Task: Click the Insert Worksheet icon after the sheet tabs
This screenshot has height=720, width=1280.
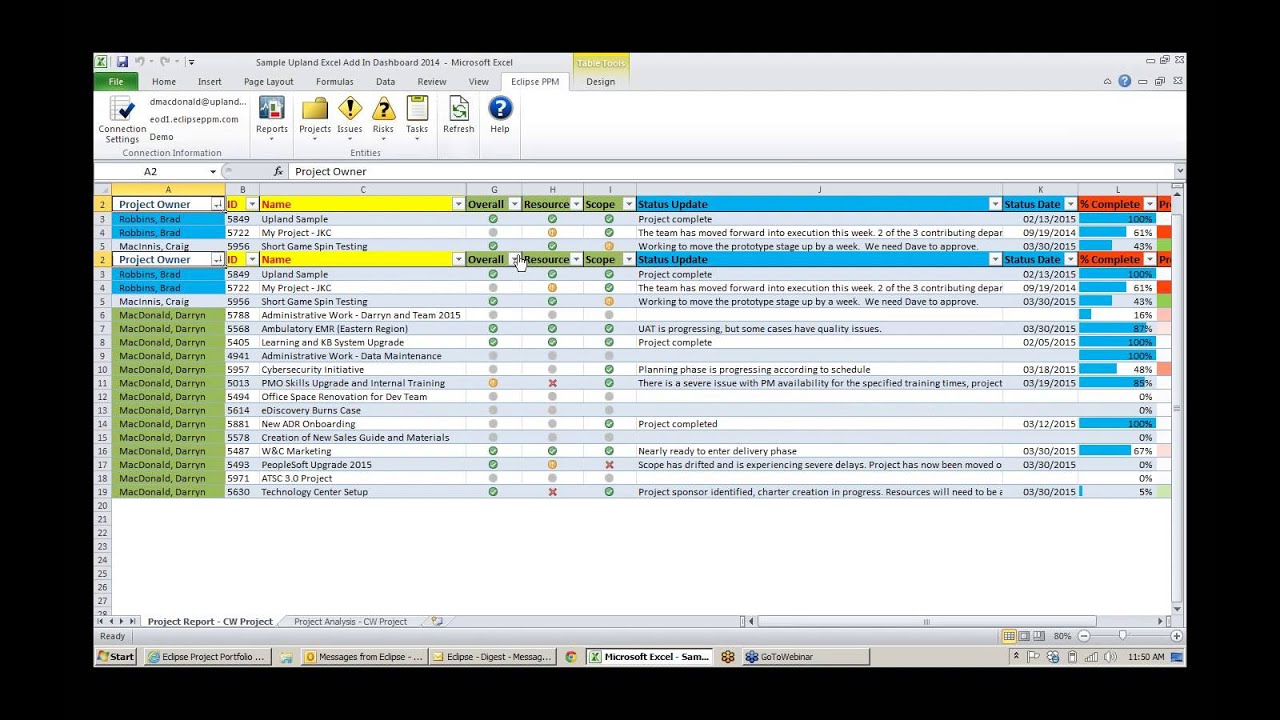Action: [x=437, y=621]
